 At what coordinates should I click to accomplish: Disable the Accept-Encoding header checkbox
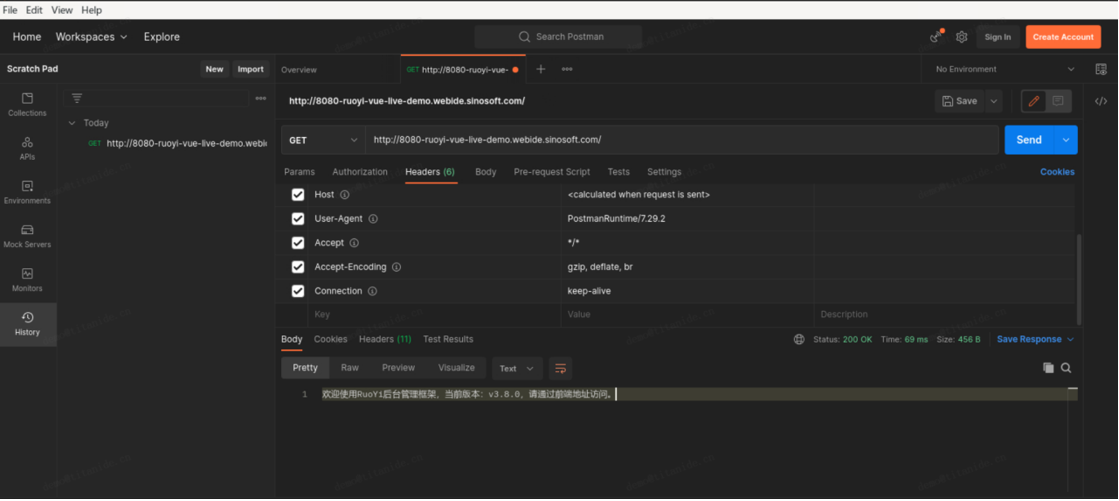pyautogui.click(x=298, y=267)
